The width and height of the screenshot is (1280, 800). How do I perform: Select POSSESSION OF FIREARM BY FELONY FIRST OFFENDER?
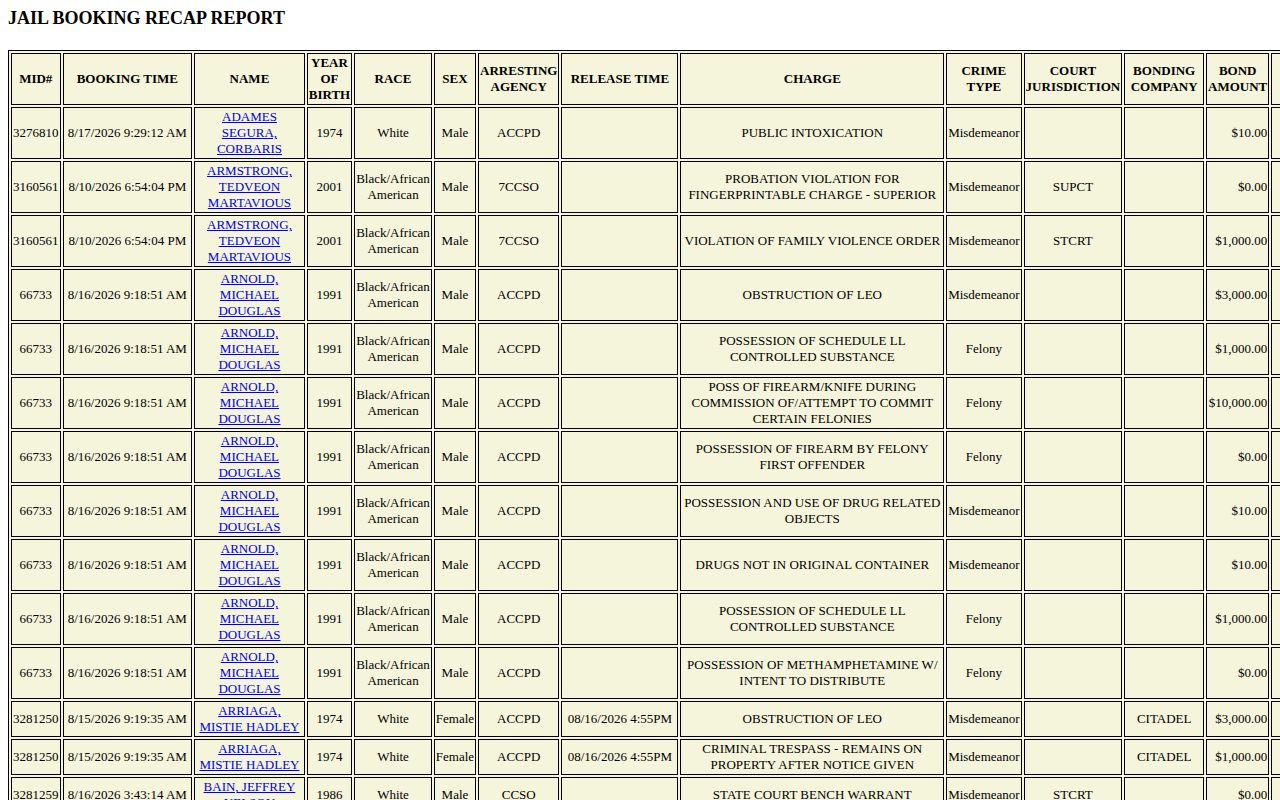pyautogui.click(x=812, y=457)
